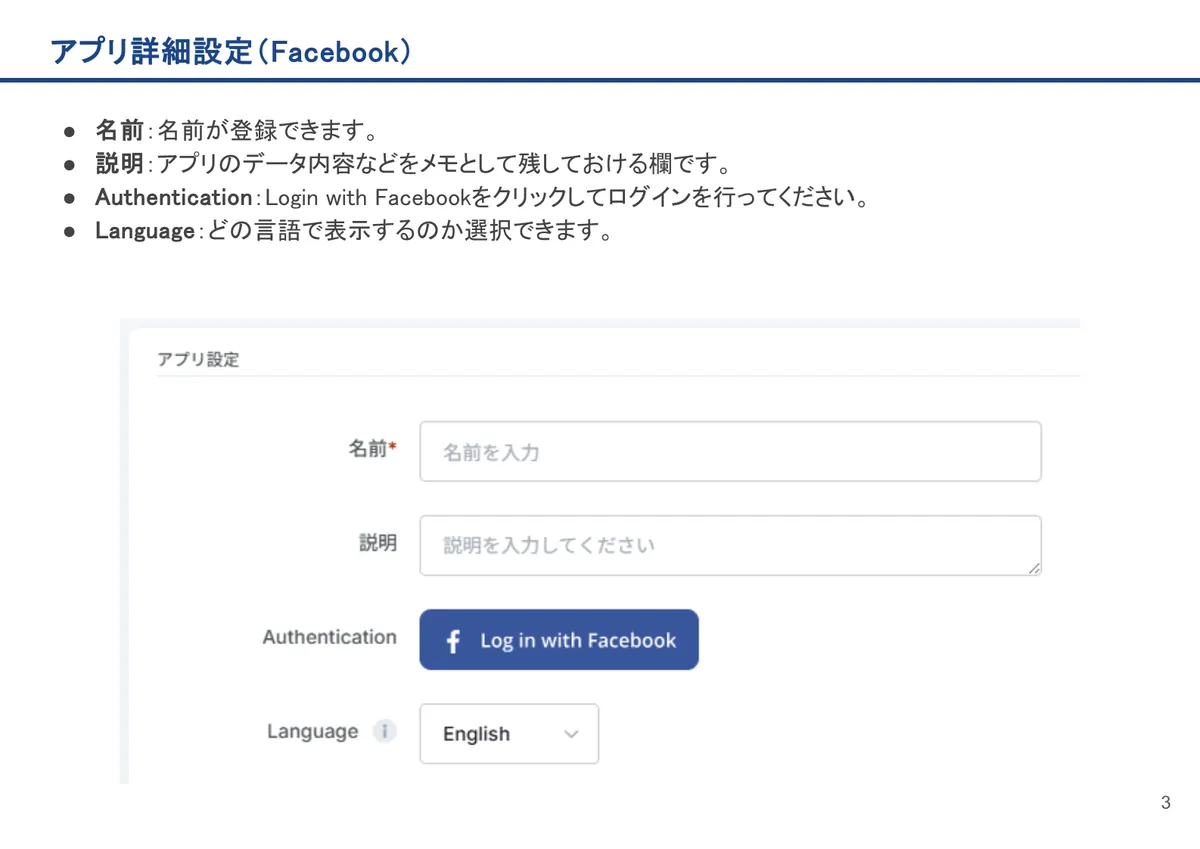This screenshot has width=1200, height=849.
Task: Click the bullet text starting with 名前
Action: pos(236,130)
